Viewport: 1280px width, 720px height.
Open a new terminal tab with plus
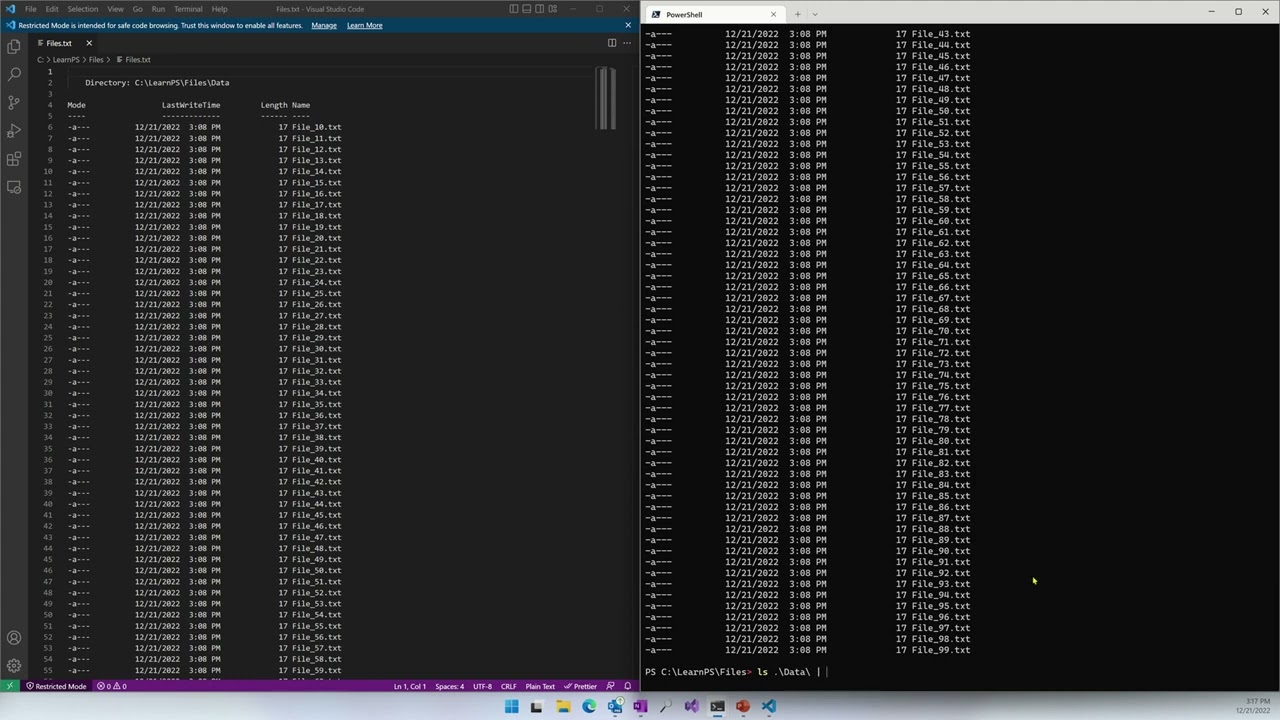tap(797, 14)
